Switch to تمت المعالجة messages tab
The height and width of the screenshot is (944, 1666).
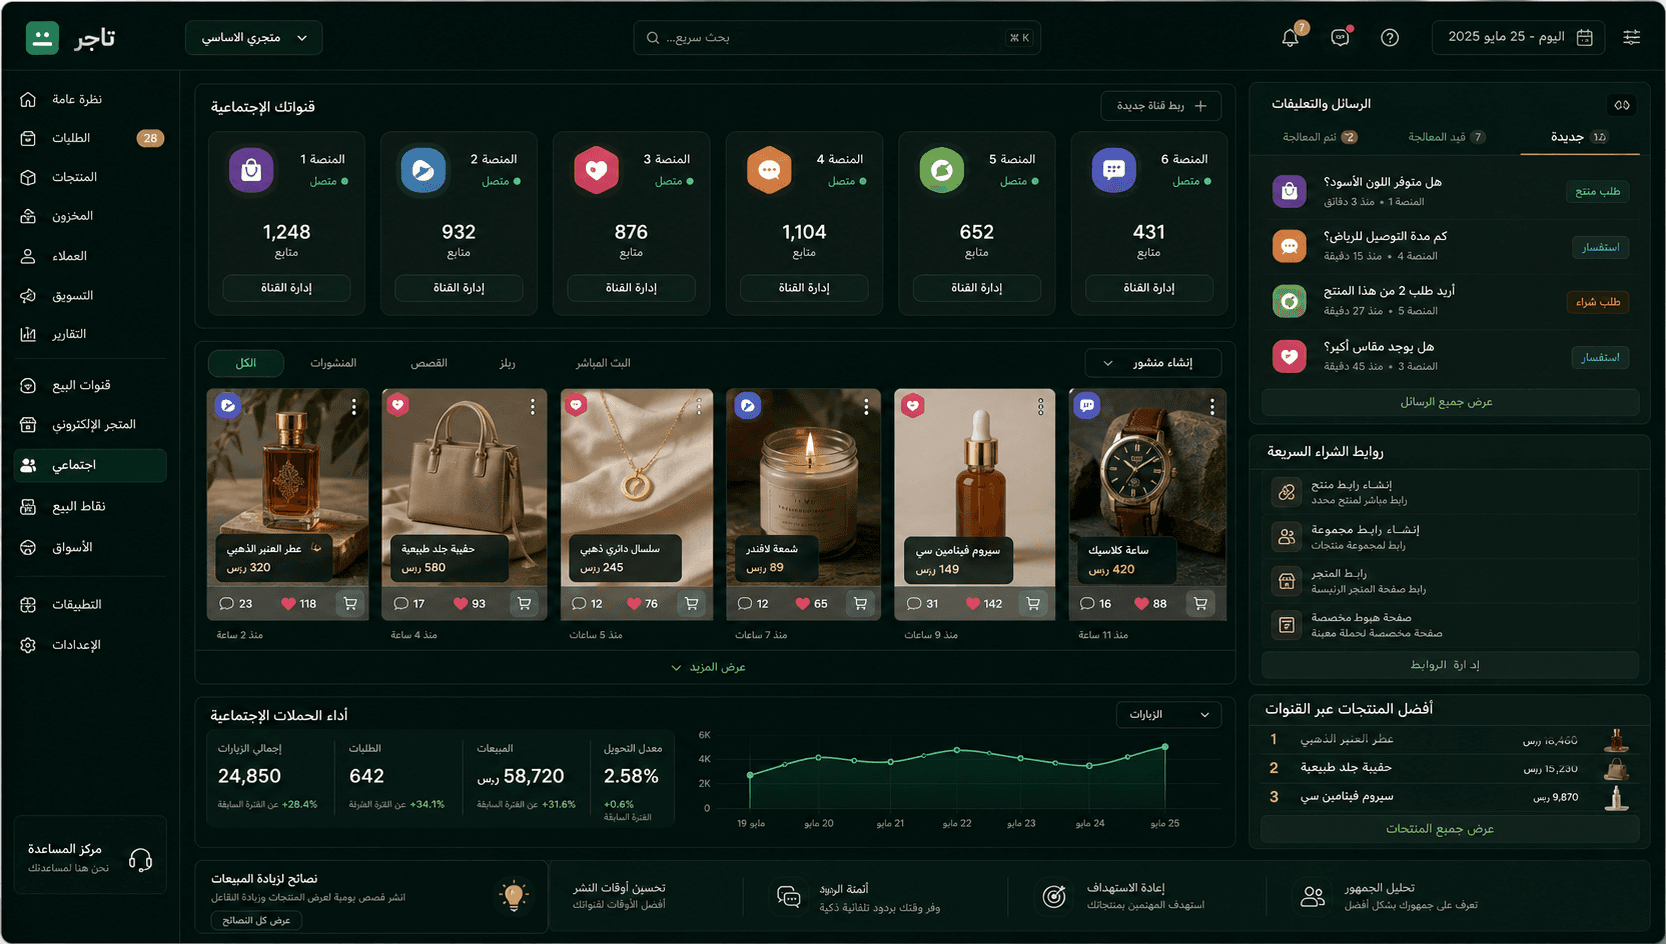(x=1319, y=137)
